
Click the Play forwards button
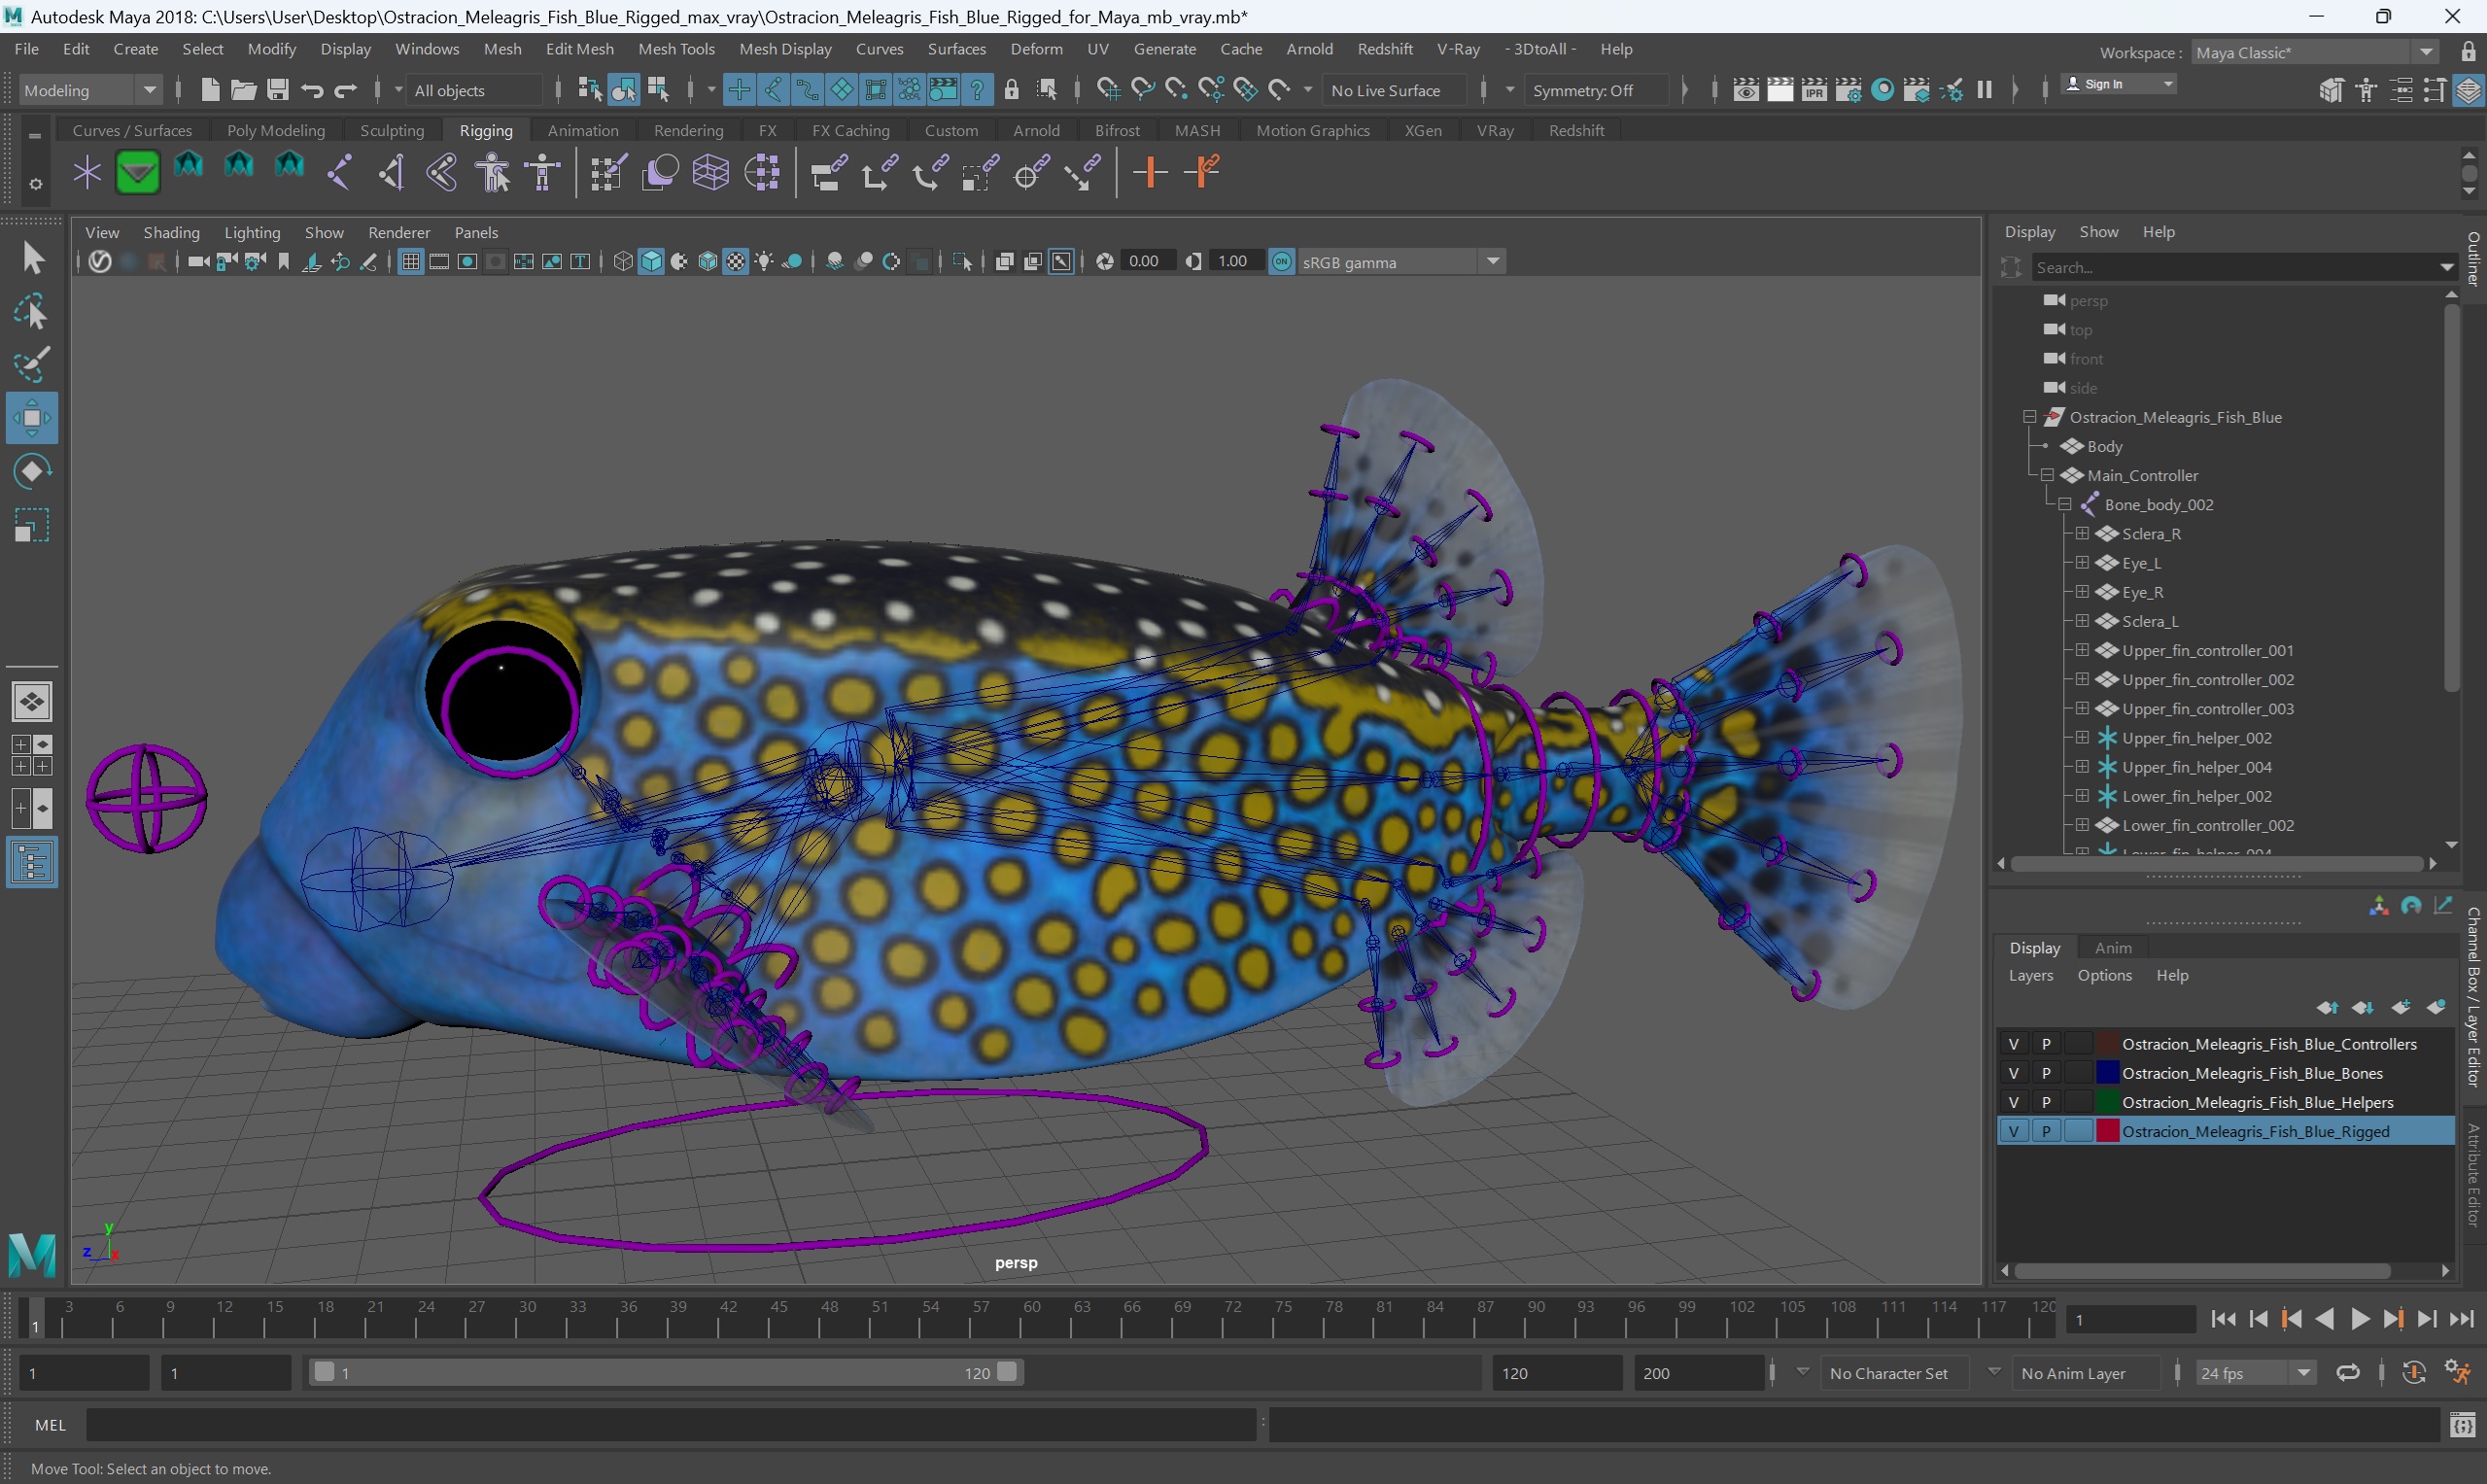click(x=2360, y=1320)
